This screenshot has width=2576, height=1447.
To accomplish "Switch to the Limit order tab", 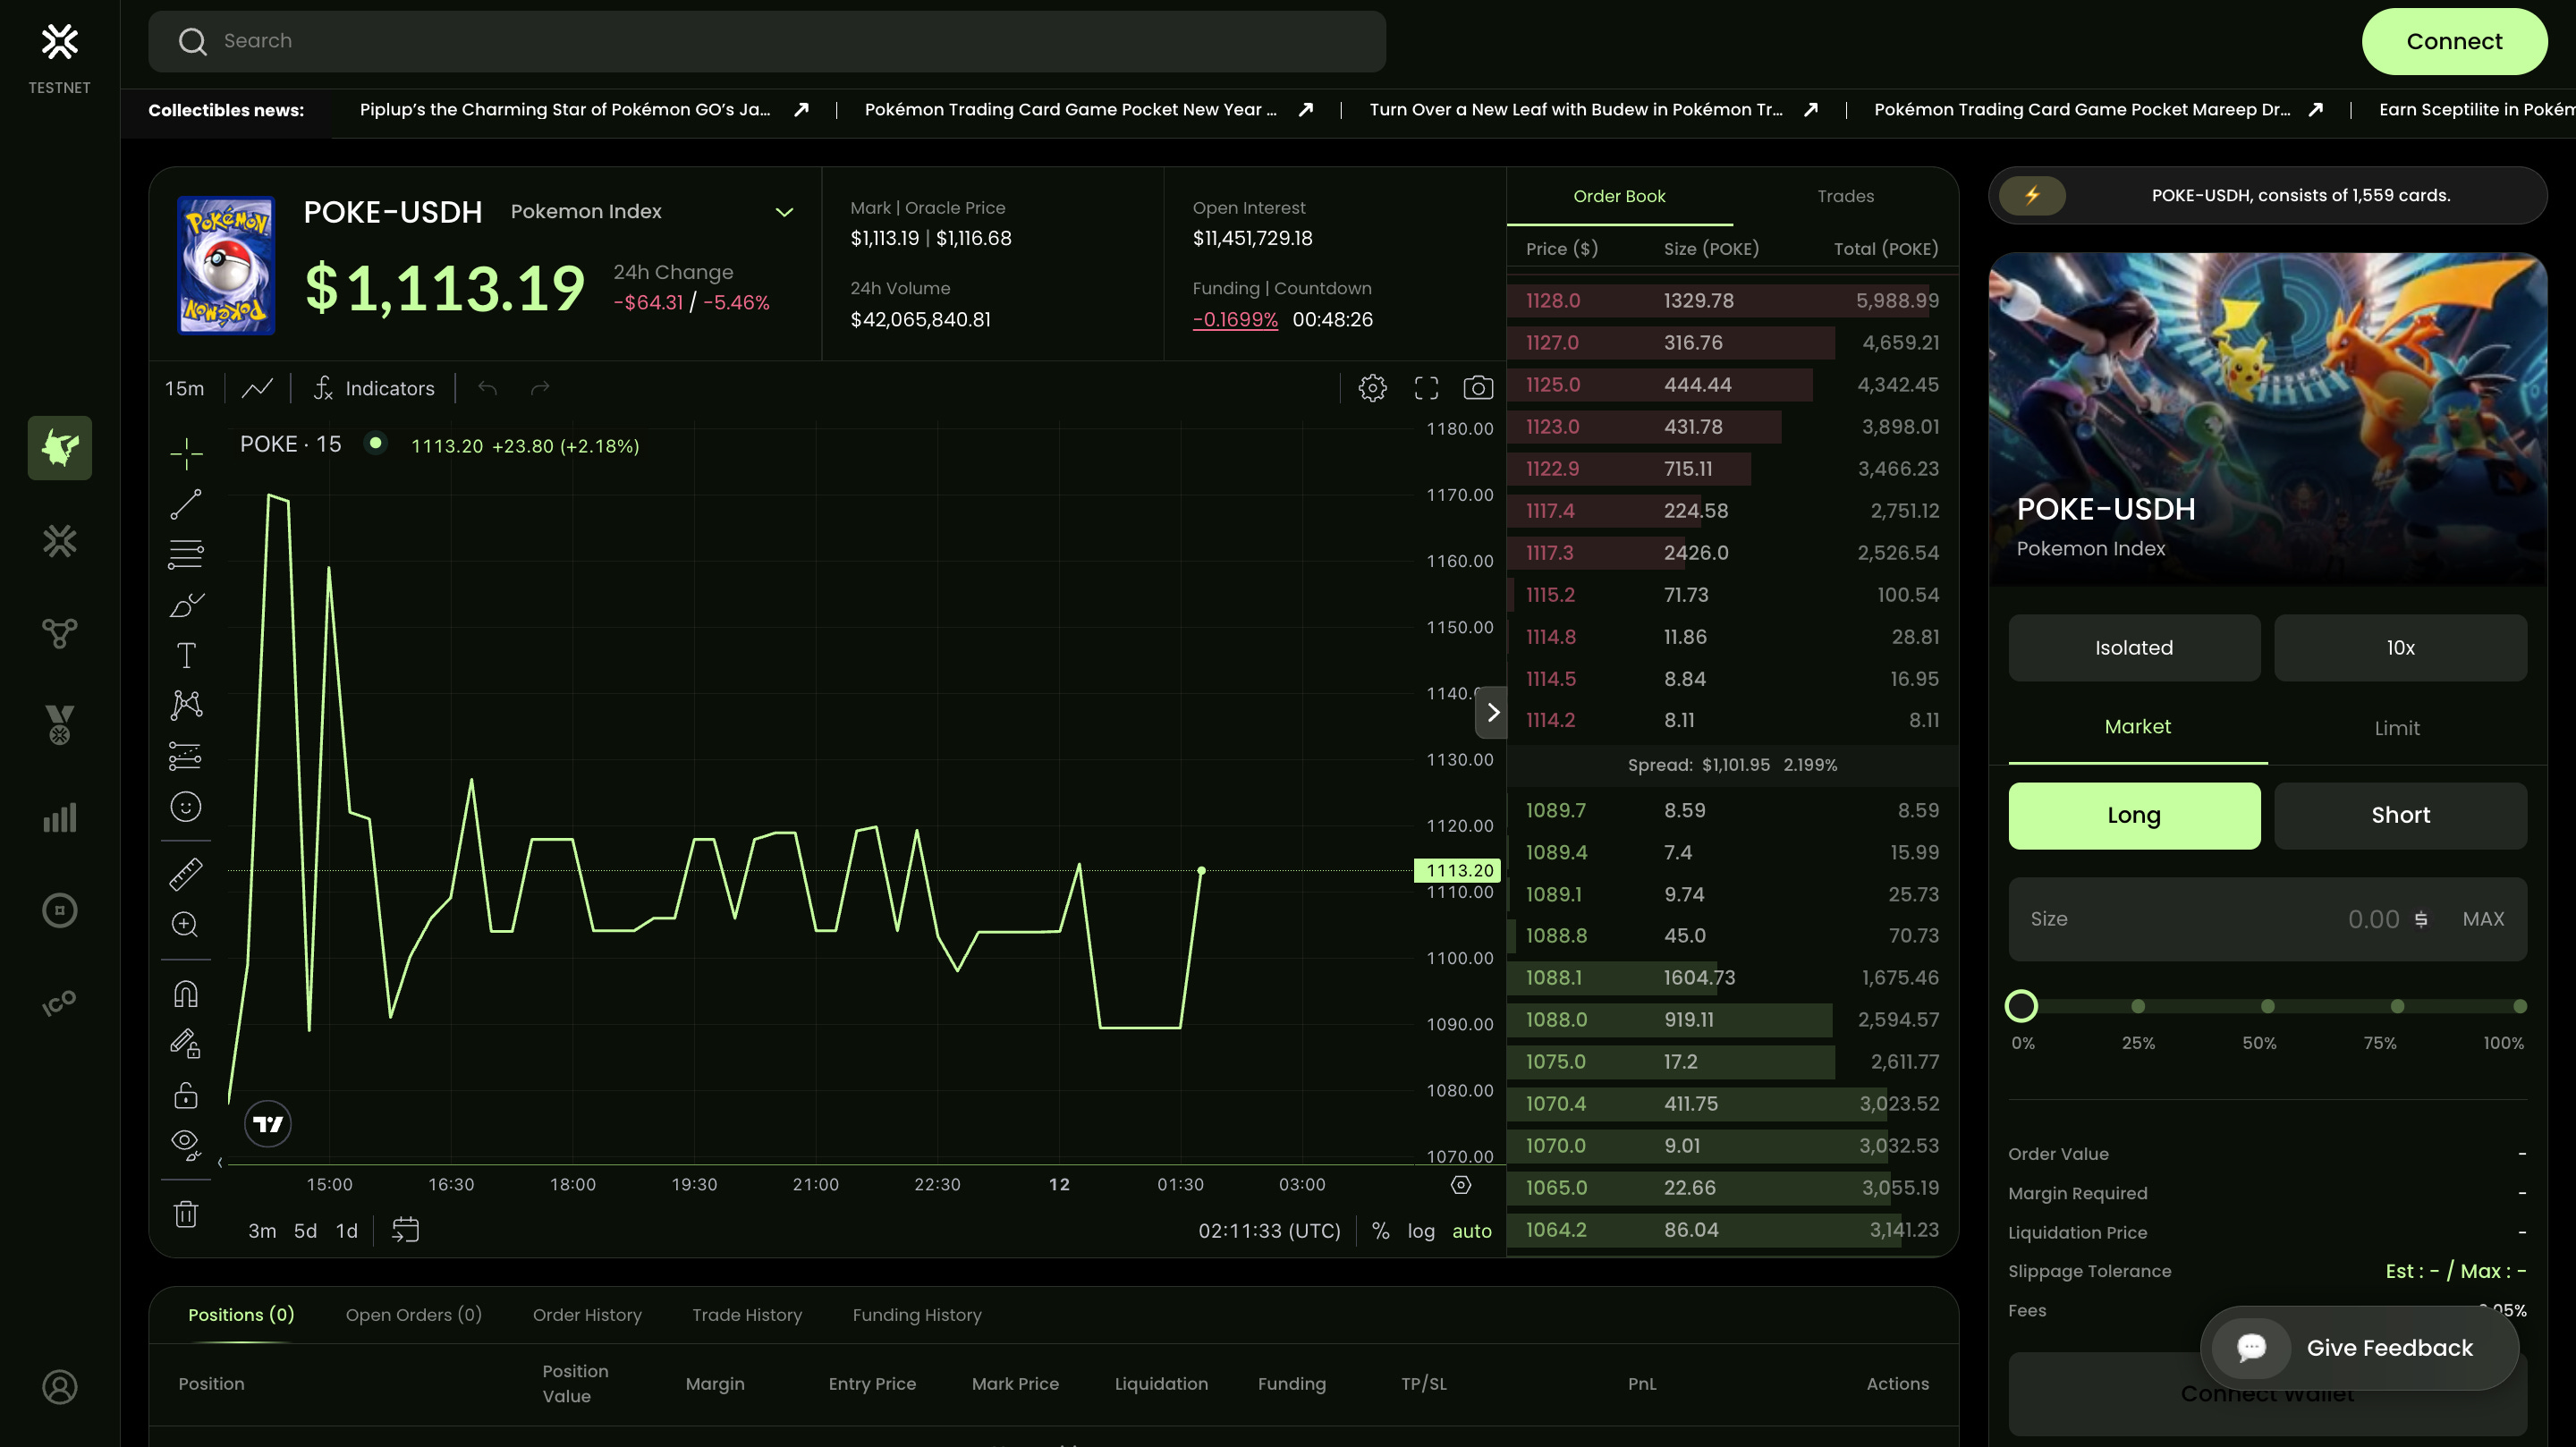I will pyautogui.click(x=2397, y=728).
